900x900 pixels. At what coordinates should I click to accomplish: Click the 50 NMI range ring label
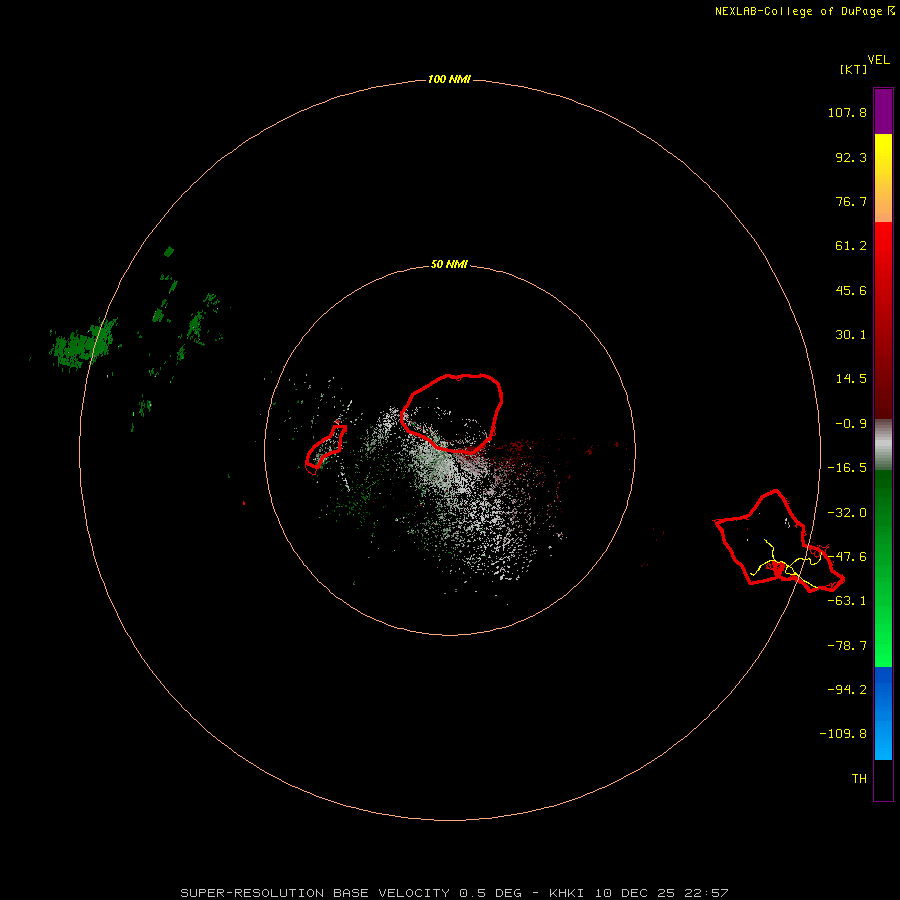449,264
